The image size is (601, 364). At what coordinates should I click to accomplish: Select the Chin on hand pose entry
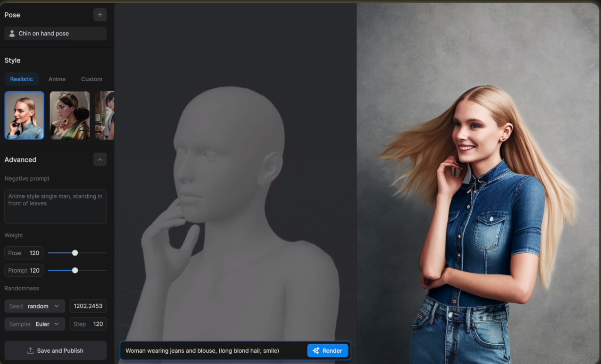click(56, 34)
